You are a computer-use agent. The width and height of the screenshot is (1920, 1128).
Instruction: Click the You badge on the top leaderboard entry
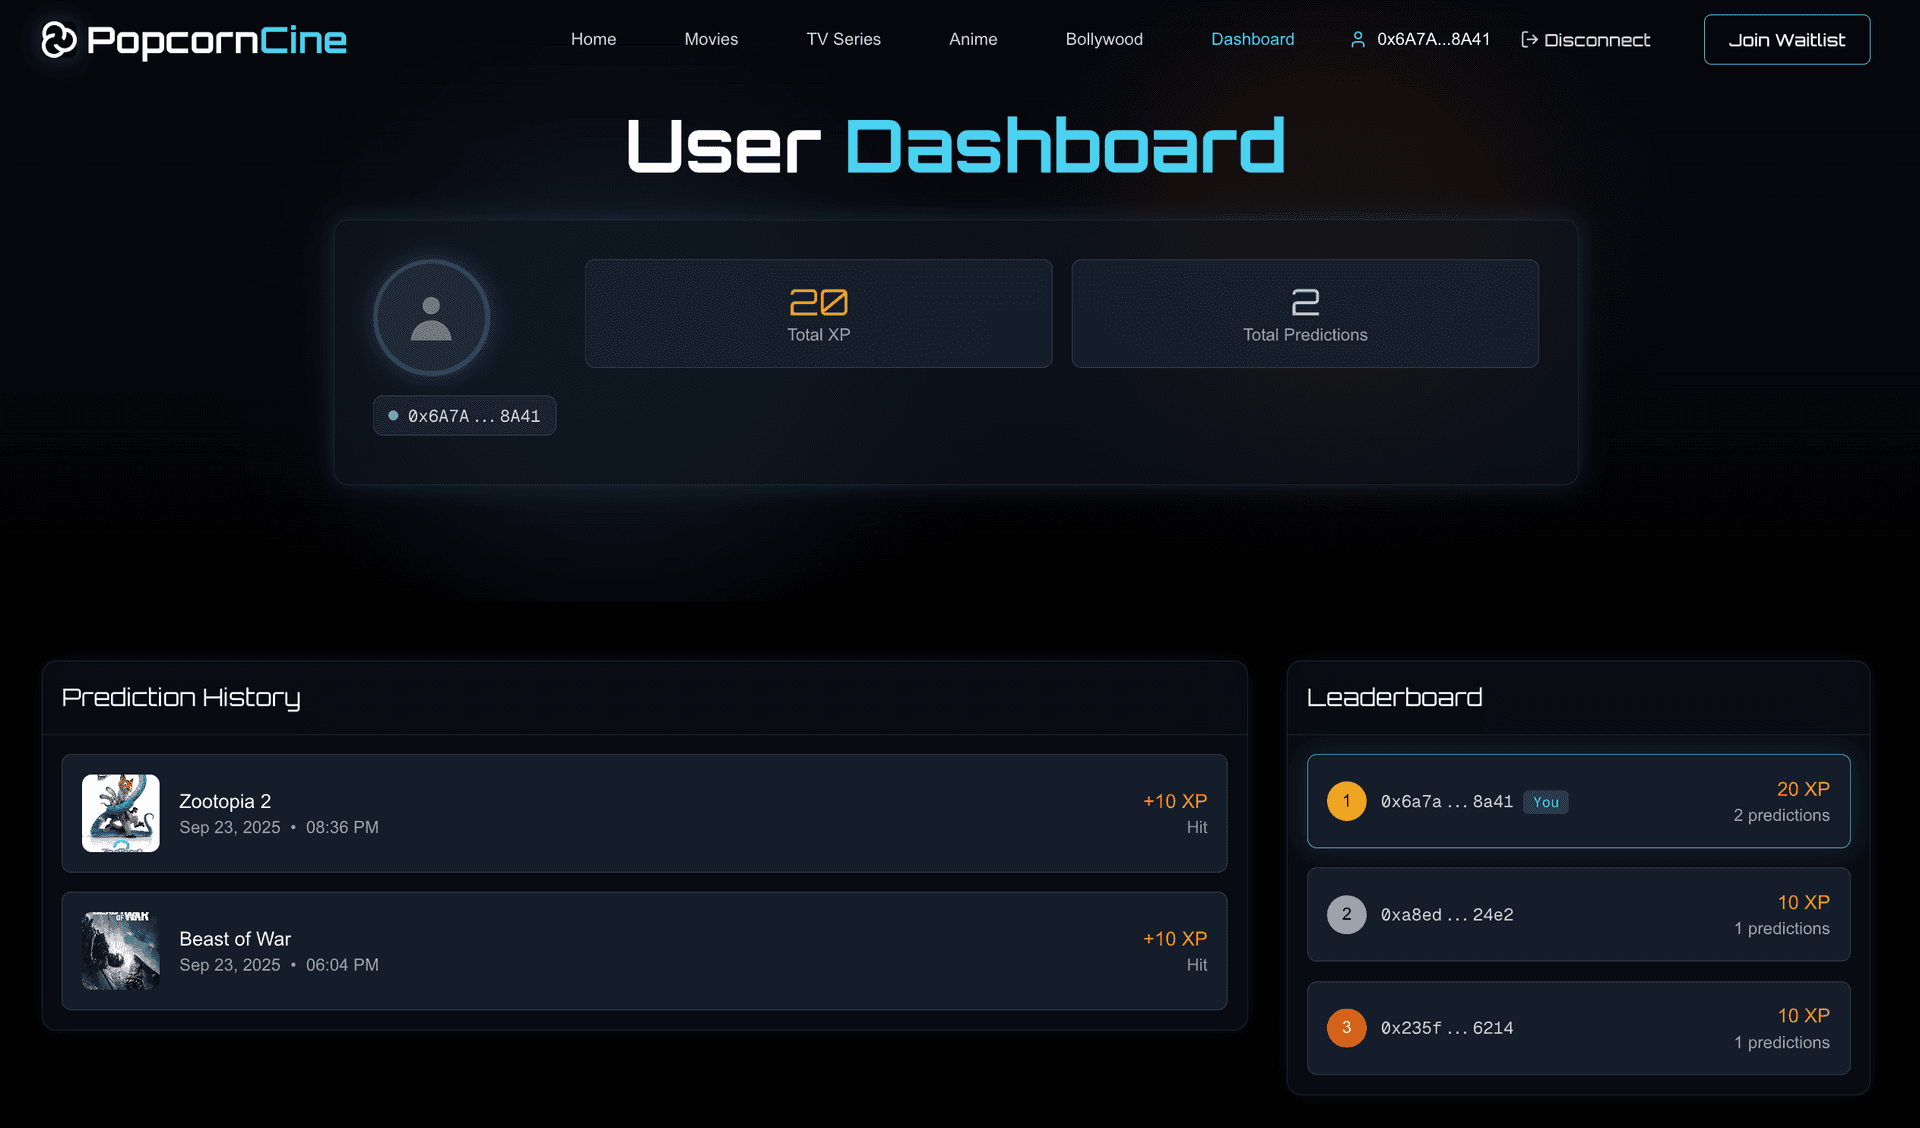click(x=1544, y=801)
